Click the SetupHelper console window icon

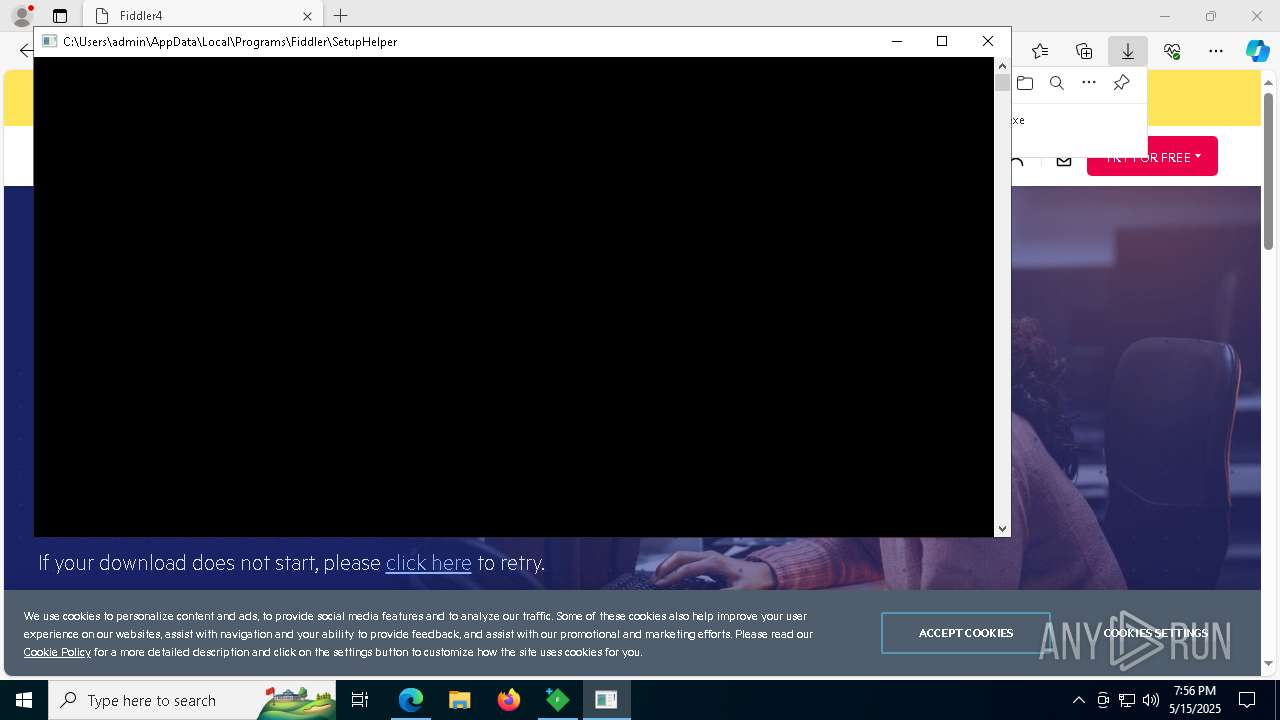49,41
